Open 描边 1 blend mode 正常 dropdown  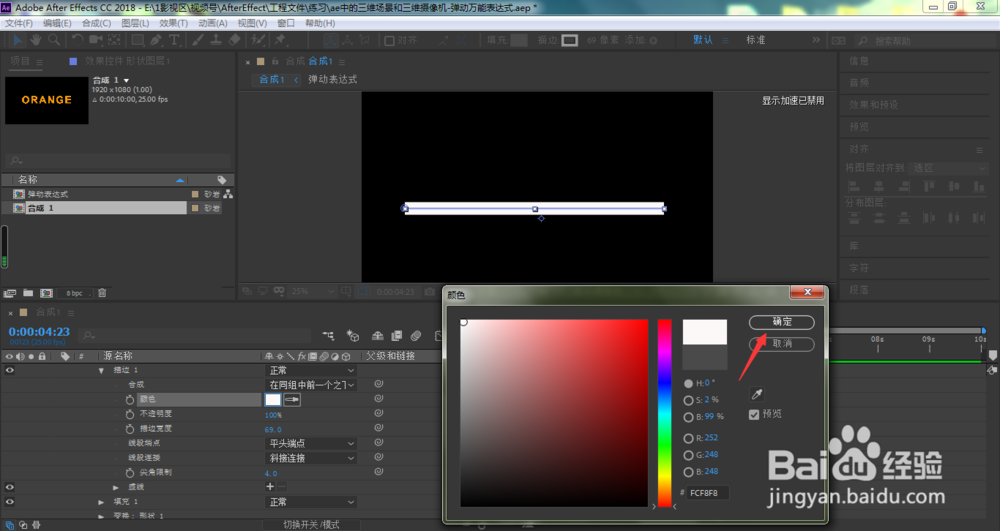point(311,370)
